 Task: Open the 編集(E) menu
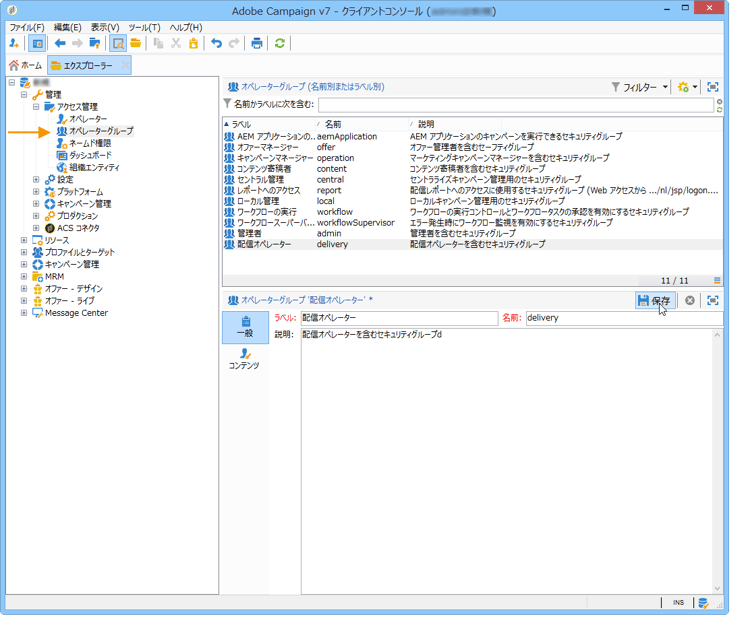point(67,27)
